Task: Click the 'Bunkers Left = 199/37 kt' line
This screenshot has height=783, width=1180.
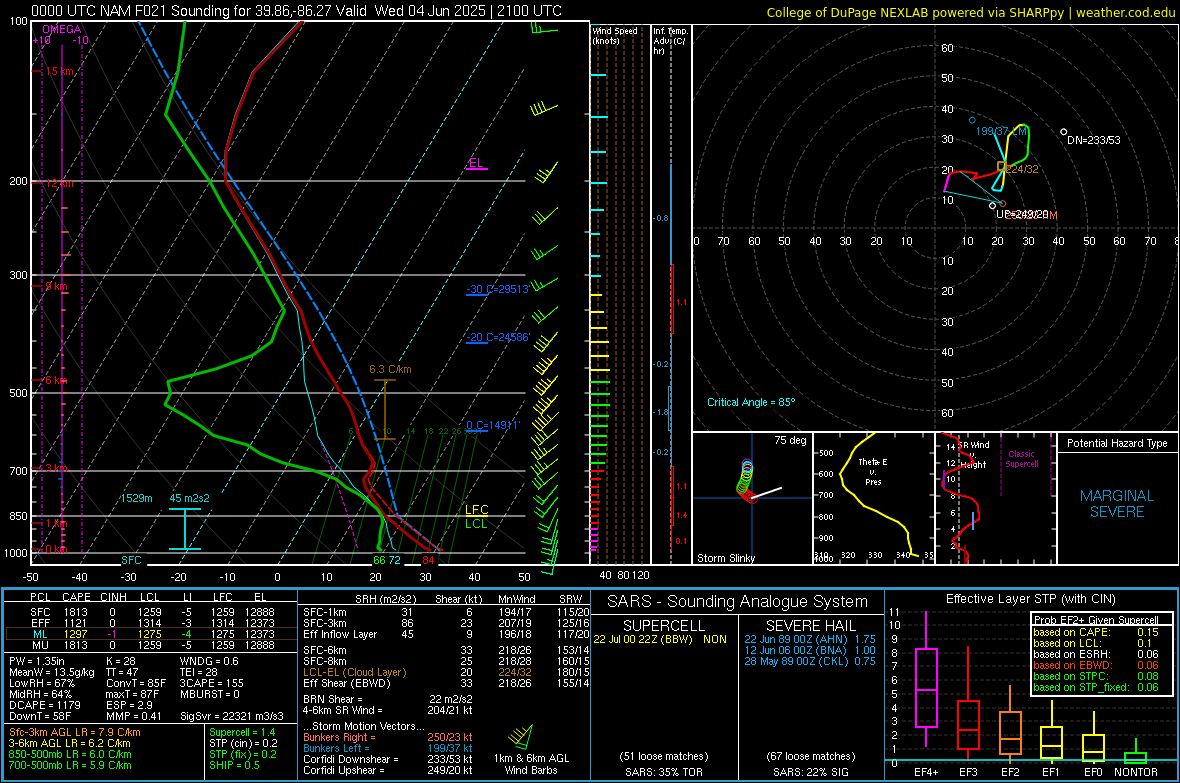Action: click(388, 748)
